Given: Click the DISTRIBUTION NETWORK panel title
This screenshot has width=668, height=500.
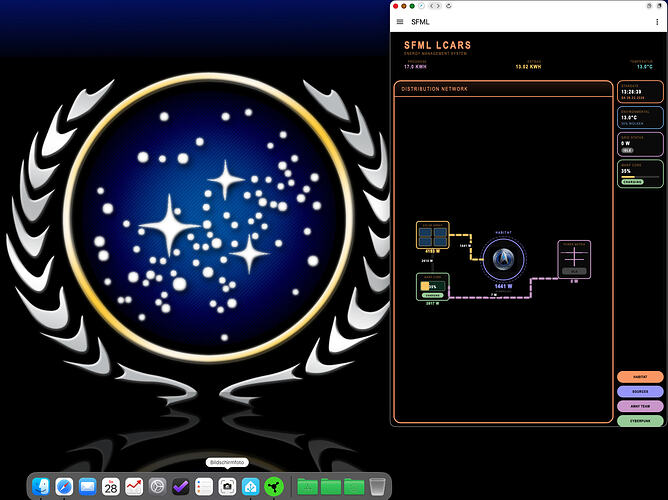Looking at the screenshot, I should [434, 89].
